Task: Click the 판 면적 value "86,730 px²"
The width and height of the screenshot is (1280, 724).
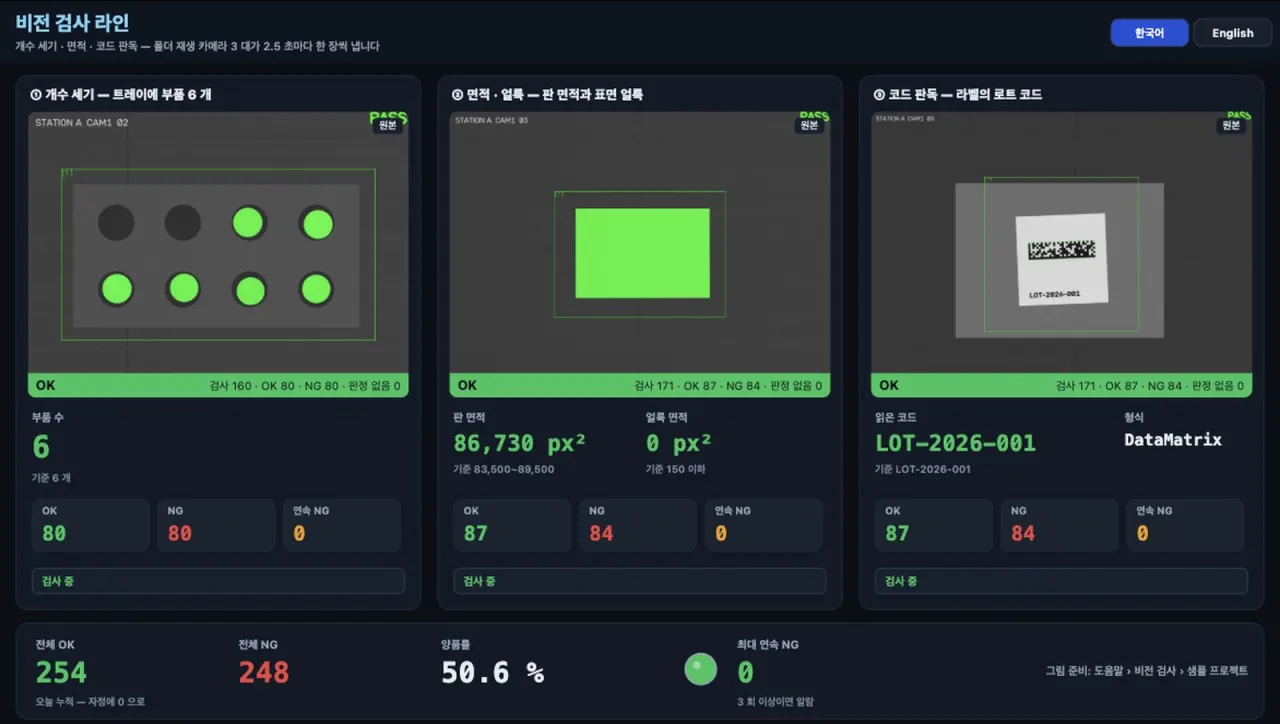Action: [x=520, y=443]
